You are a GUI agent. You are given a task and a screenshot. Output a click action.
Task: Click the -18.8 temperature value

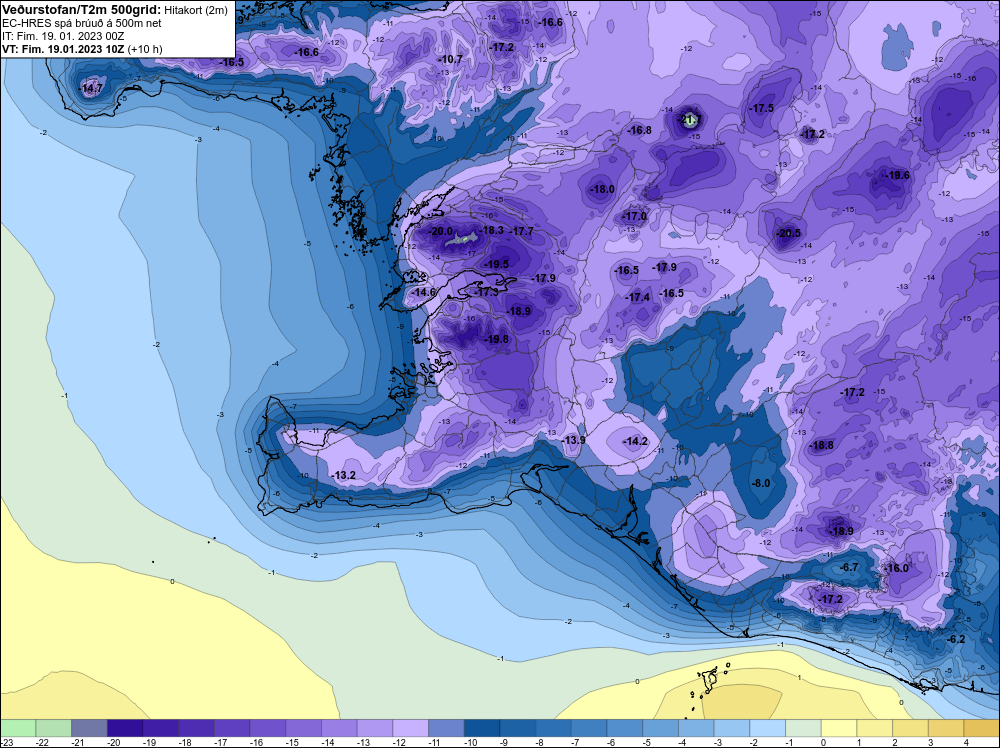(821, 446)
